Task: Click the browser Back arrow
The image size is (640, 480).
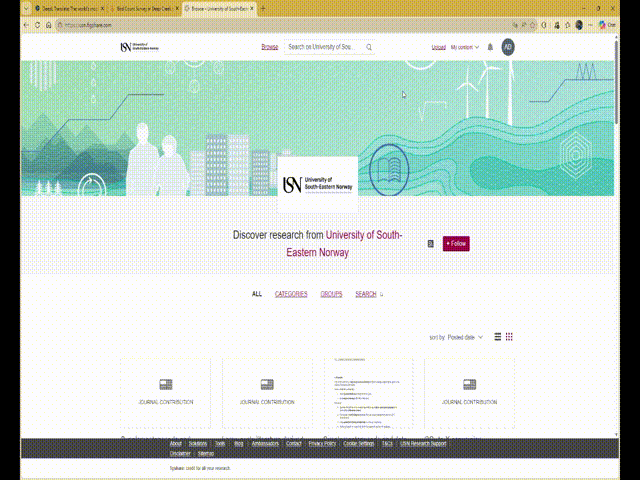Action: (27, 25)
